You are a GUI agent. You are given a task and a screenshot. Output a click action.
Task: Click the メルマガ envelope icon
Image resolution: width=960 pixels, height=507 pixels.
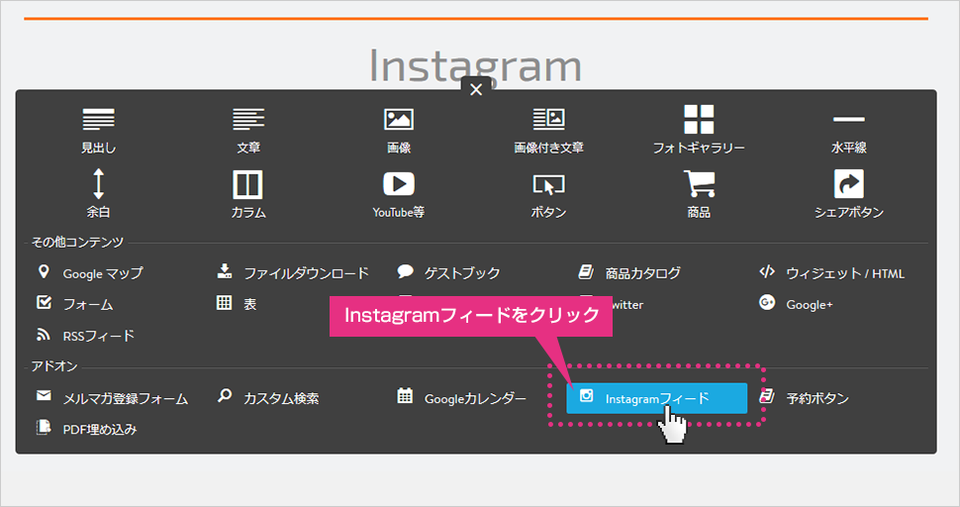click(43, 396)
